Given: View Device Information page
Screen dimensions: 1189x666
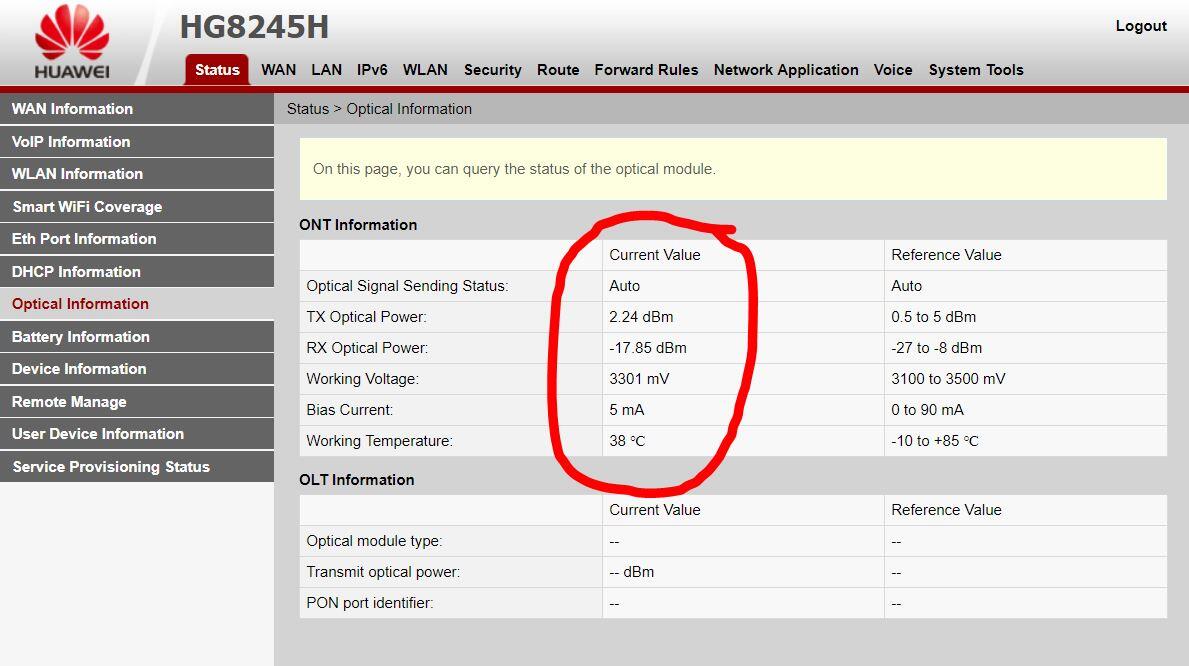Looking at the screenshot, I should pyautogui.click(x=136, y=369).
